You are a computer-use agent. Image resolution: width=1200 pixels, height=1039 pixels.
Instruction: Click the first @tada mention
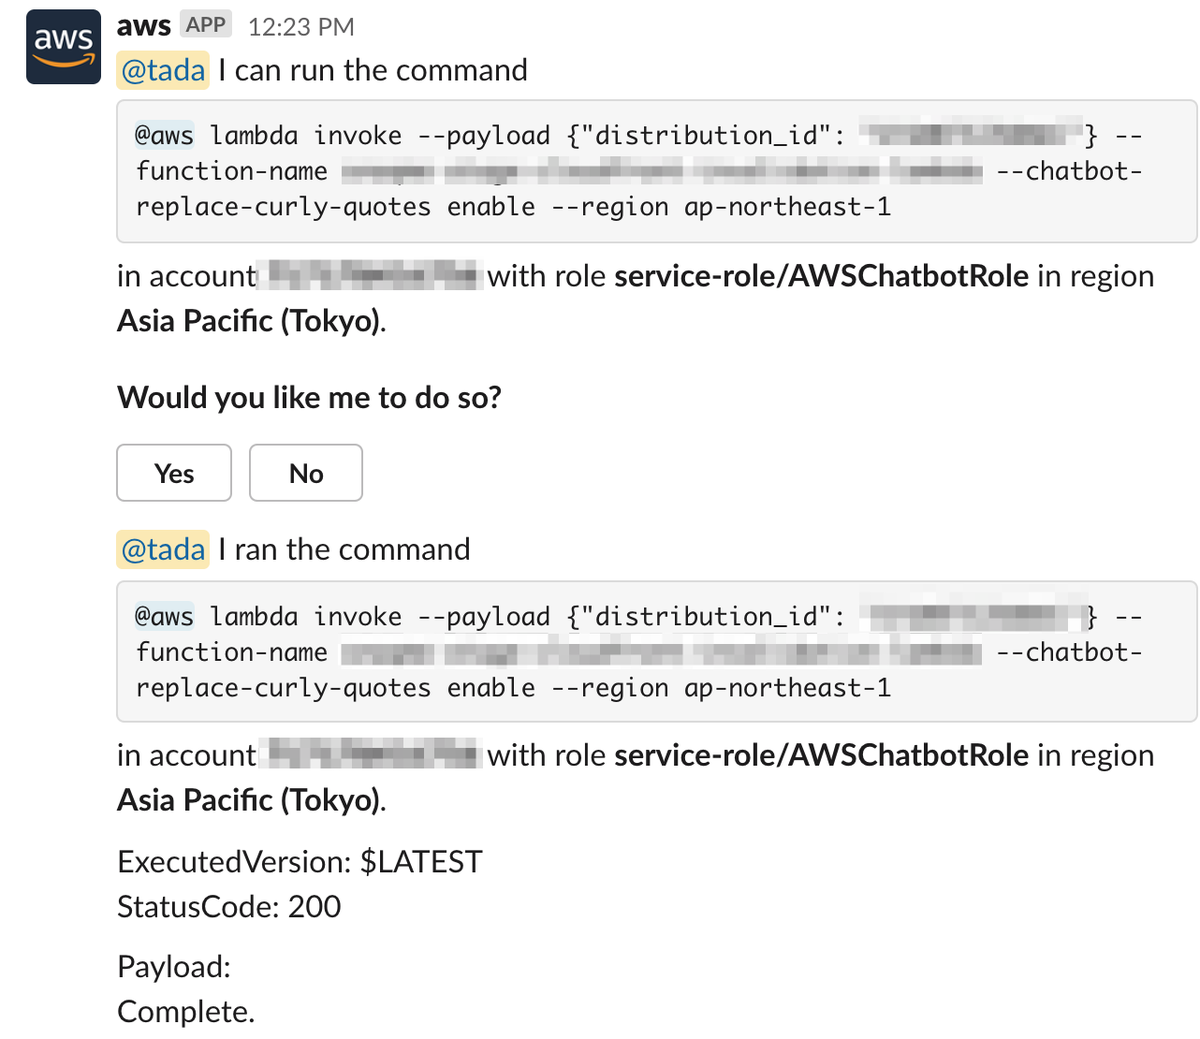pyautogui.click(x=163, y=70)
